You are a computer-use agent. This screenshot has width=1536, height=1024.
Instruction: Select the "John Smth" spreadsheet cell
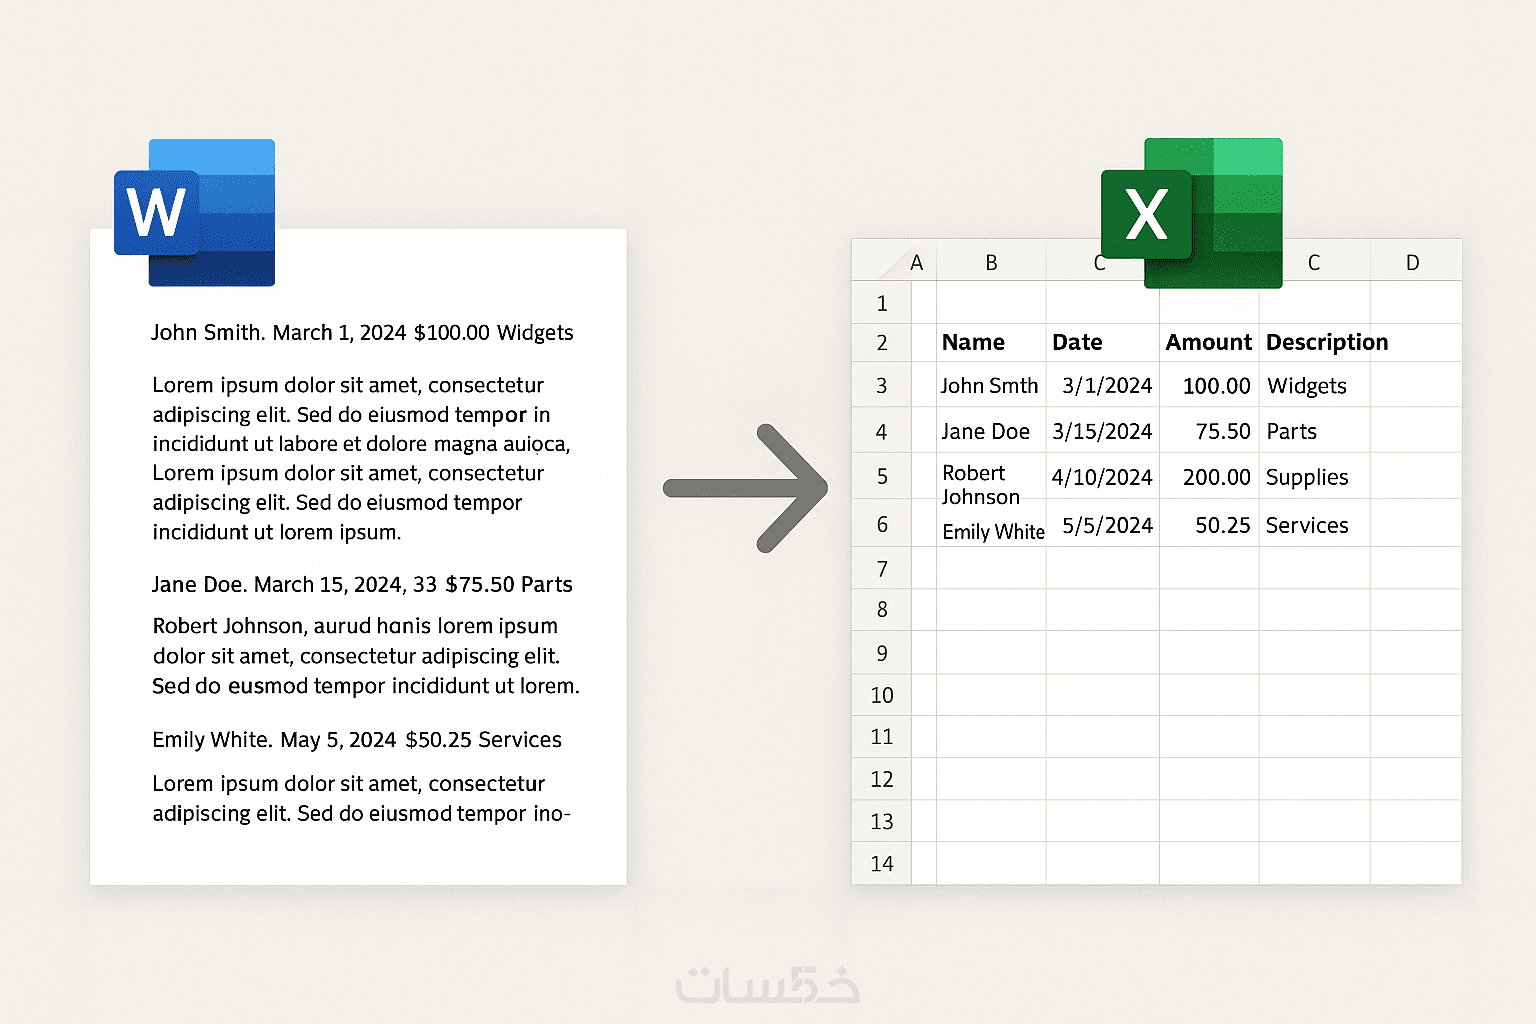click(x=991, y=385)
